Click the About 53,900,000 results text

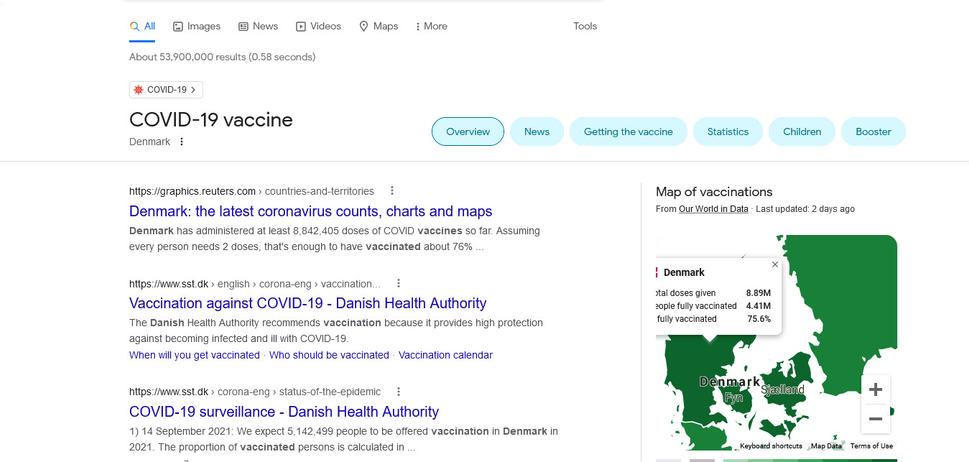222,57
